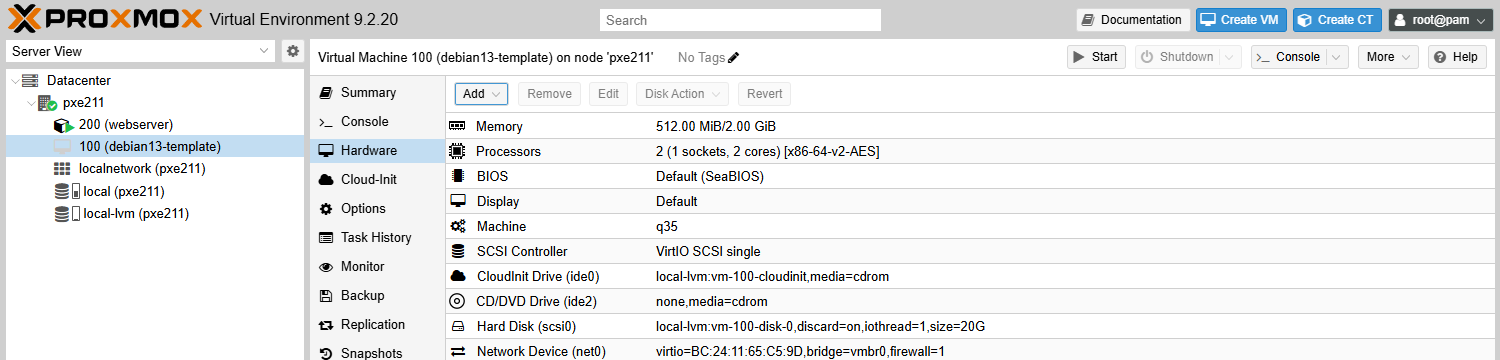
Task: Open the Summary tab
Action: [x=377, y=92]
